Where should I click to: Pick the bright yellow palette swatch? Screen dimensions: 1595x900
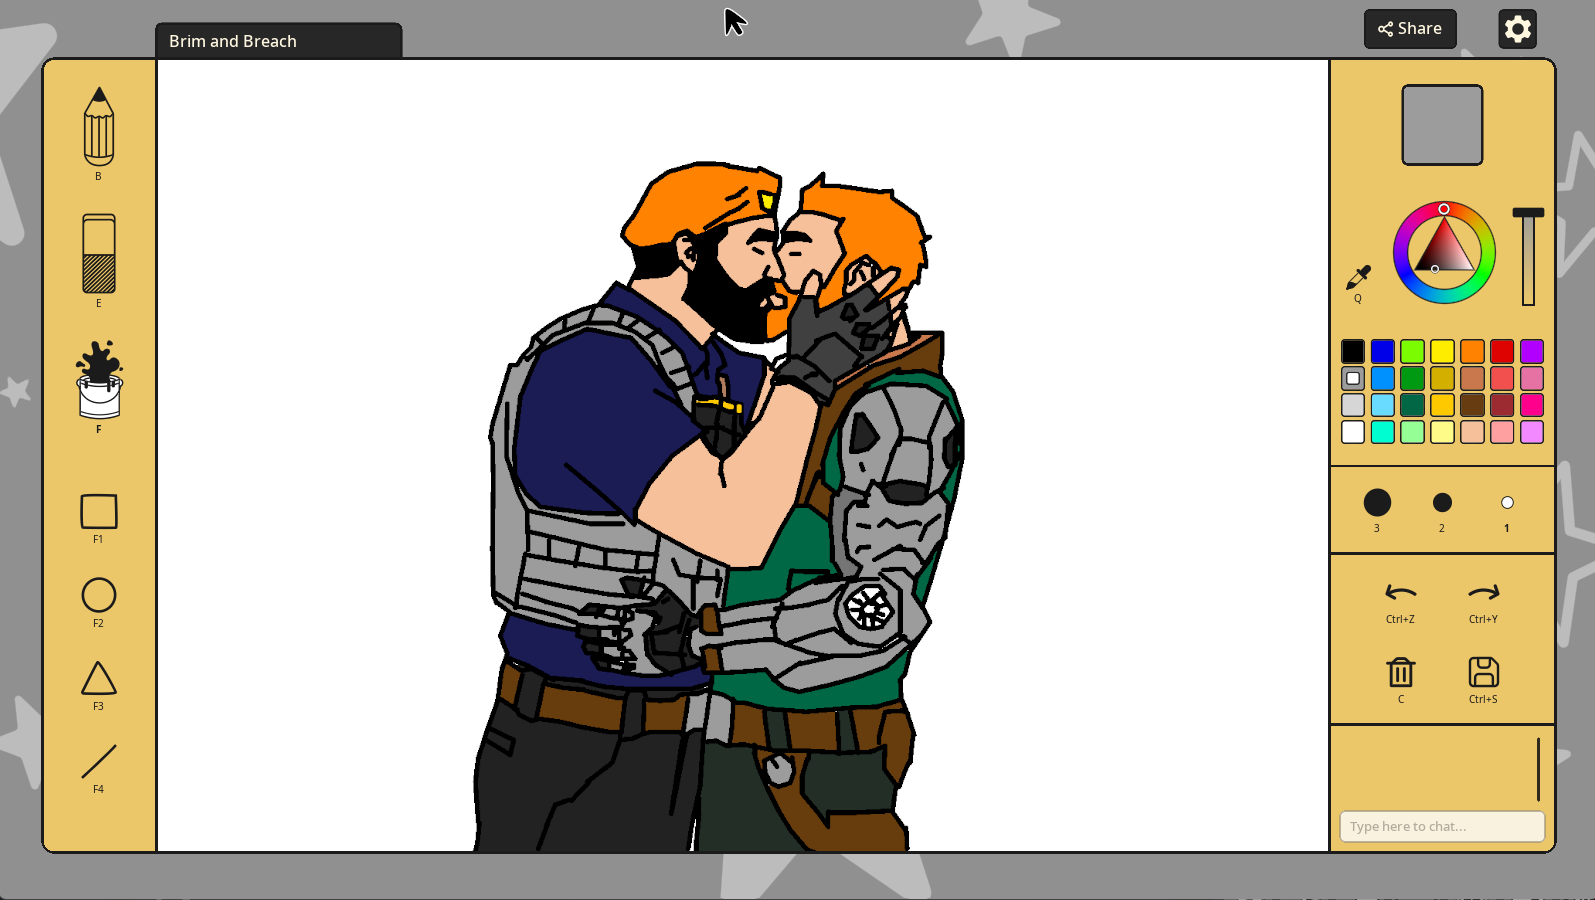pyautogui.click(x=1442, y=351)
